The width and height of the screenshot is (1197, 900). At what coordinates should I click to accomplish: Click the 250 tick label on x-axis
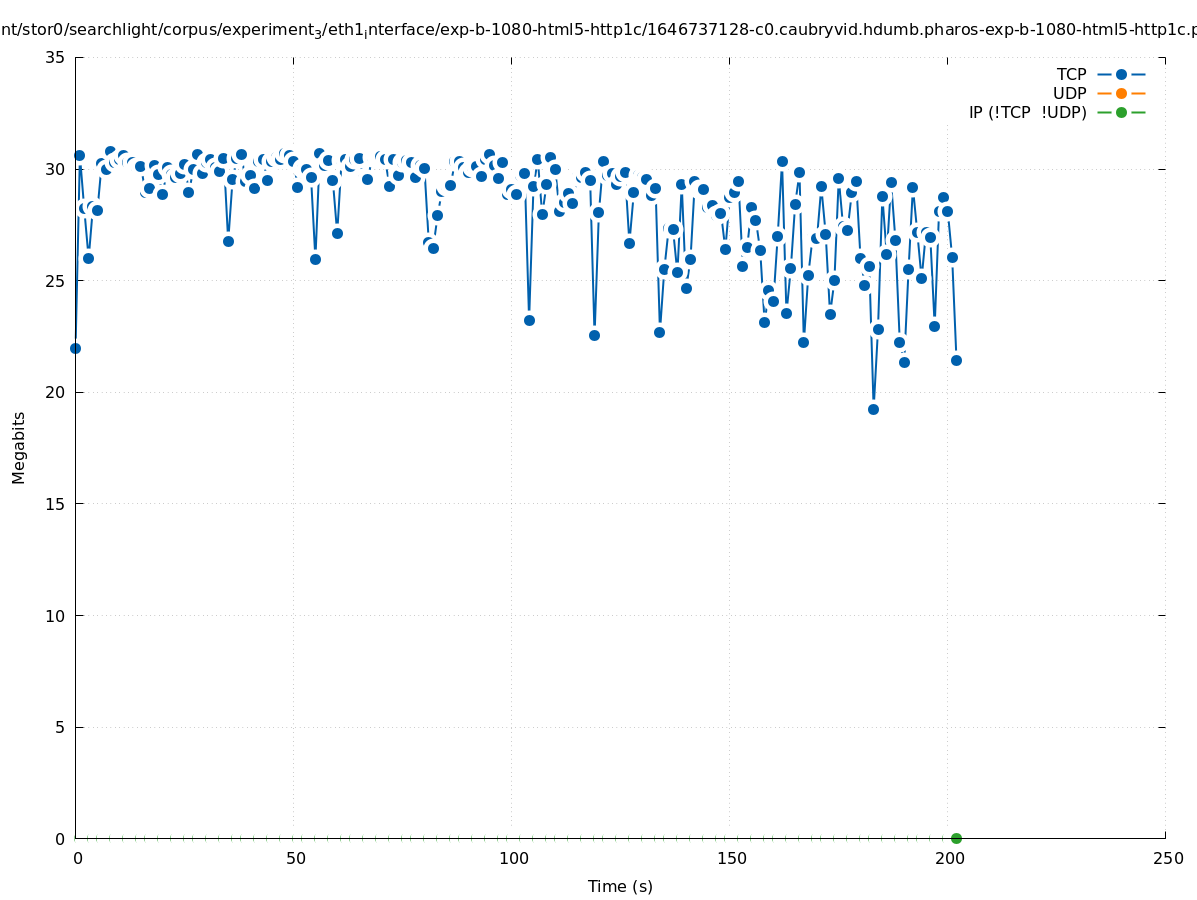click(1167, 858)
